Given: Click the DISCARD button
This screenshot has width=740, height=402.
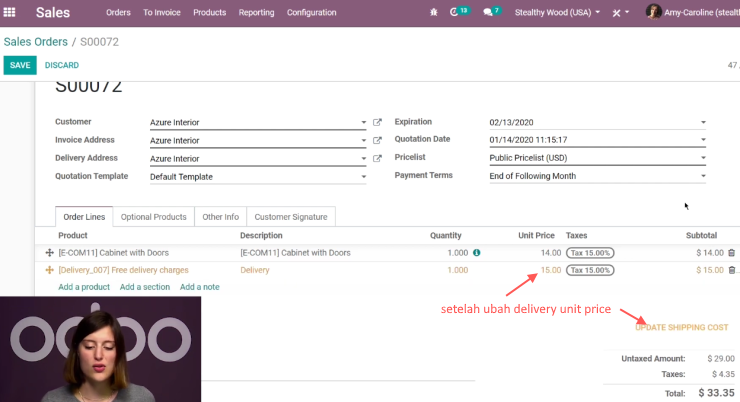Looking at the screenshot, I should [x=62, y=65].
